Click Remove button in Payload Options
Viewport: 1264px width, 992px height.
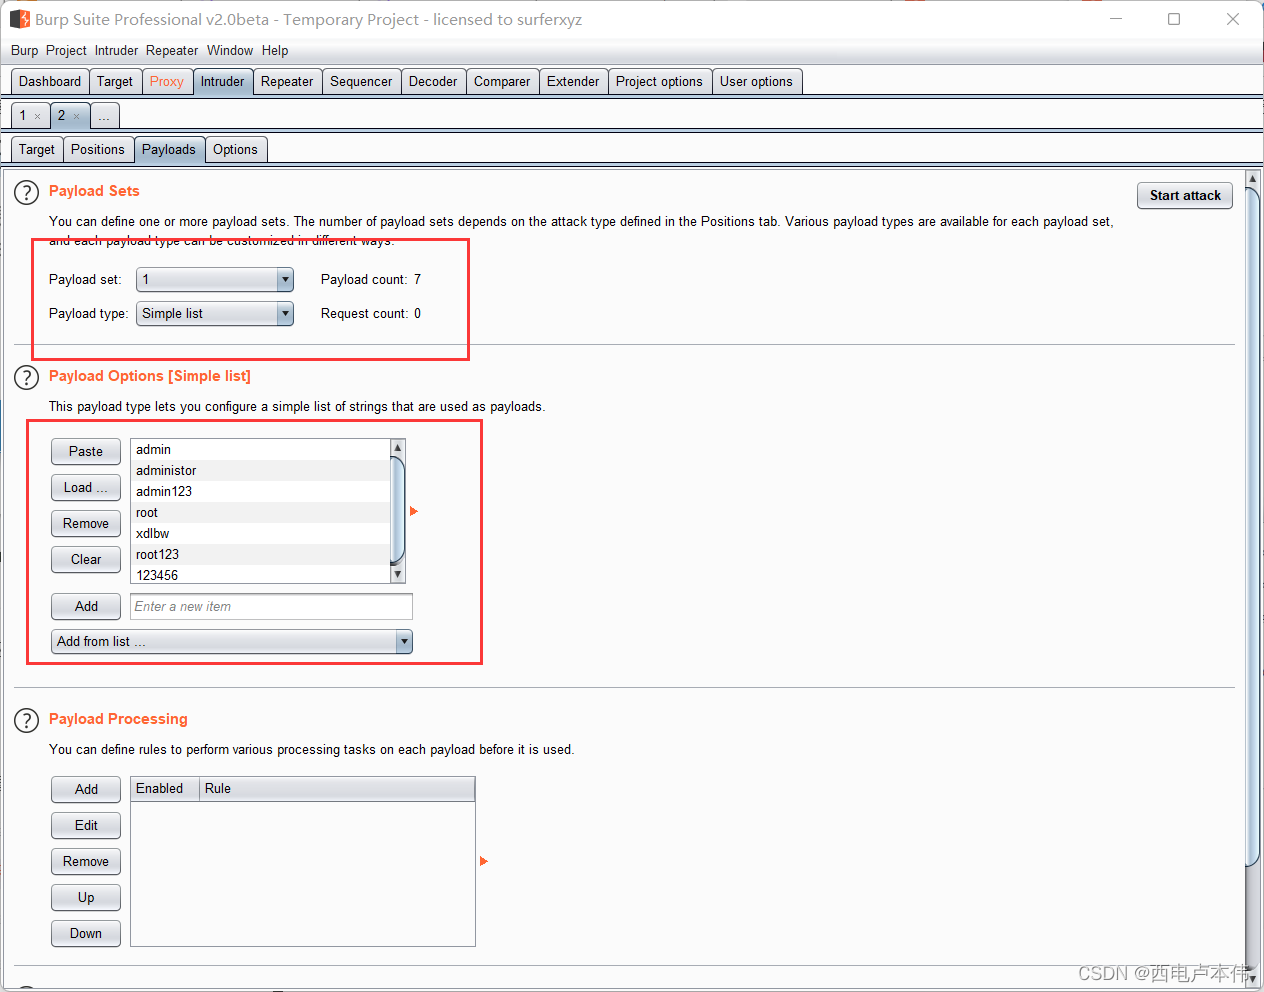click(x=86, y=524)
